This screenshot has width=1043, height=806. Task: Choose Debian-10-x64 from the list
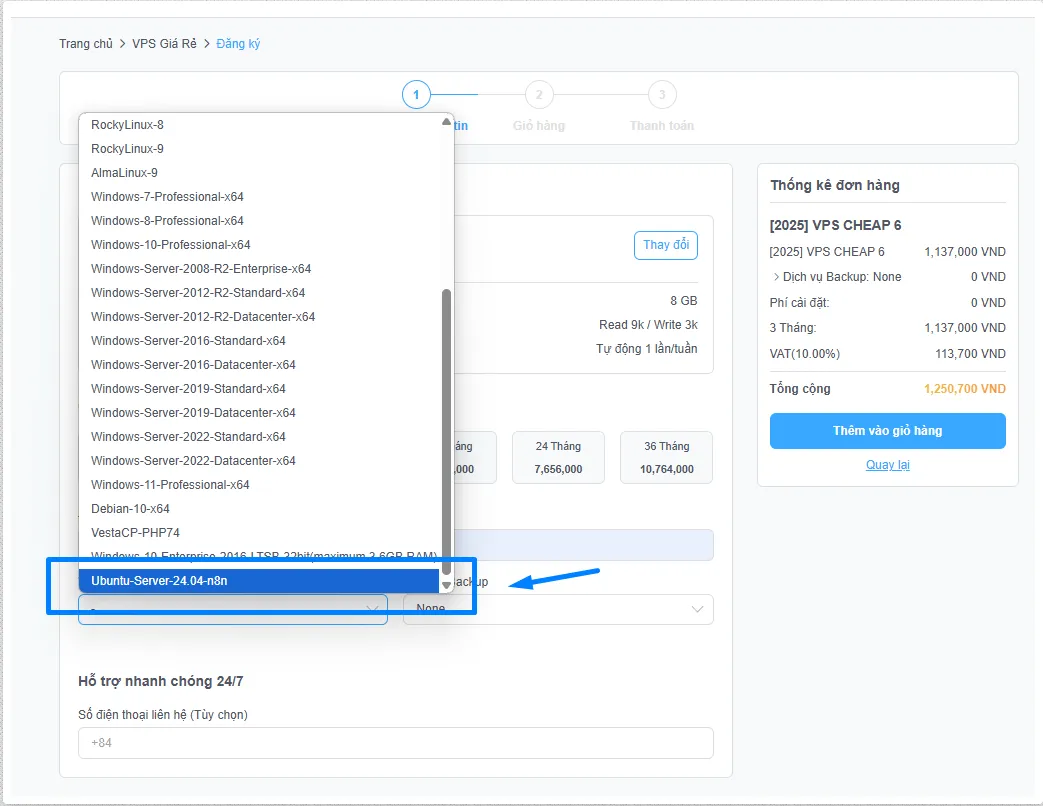pyautogui.click(x=130, y=509)
